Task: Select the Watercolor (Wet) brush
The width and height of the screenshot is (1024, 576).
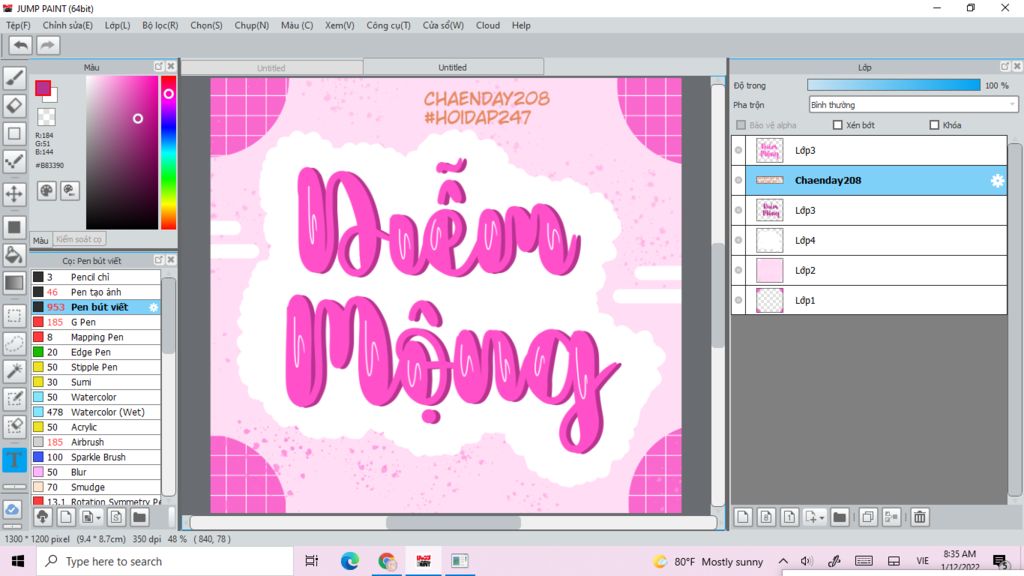Action: pos(95,412)
